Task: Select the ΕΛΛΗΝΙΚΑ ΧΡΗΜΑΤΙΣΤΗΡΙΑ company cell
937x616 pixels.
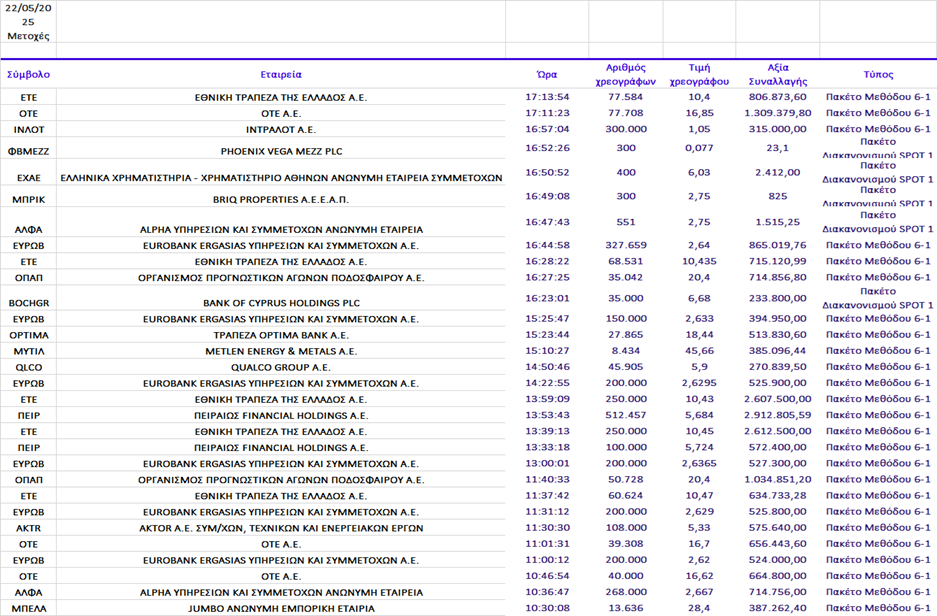Action: coord(281,178)
